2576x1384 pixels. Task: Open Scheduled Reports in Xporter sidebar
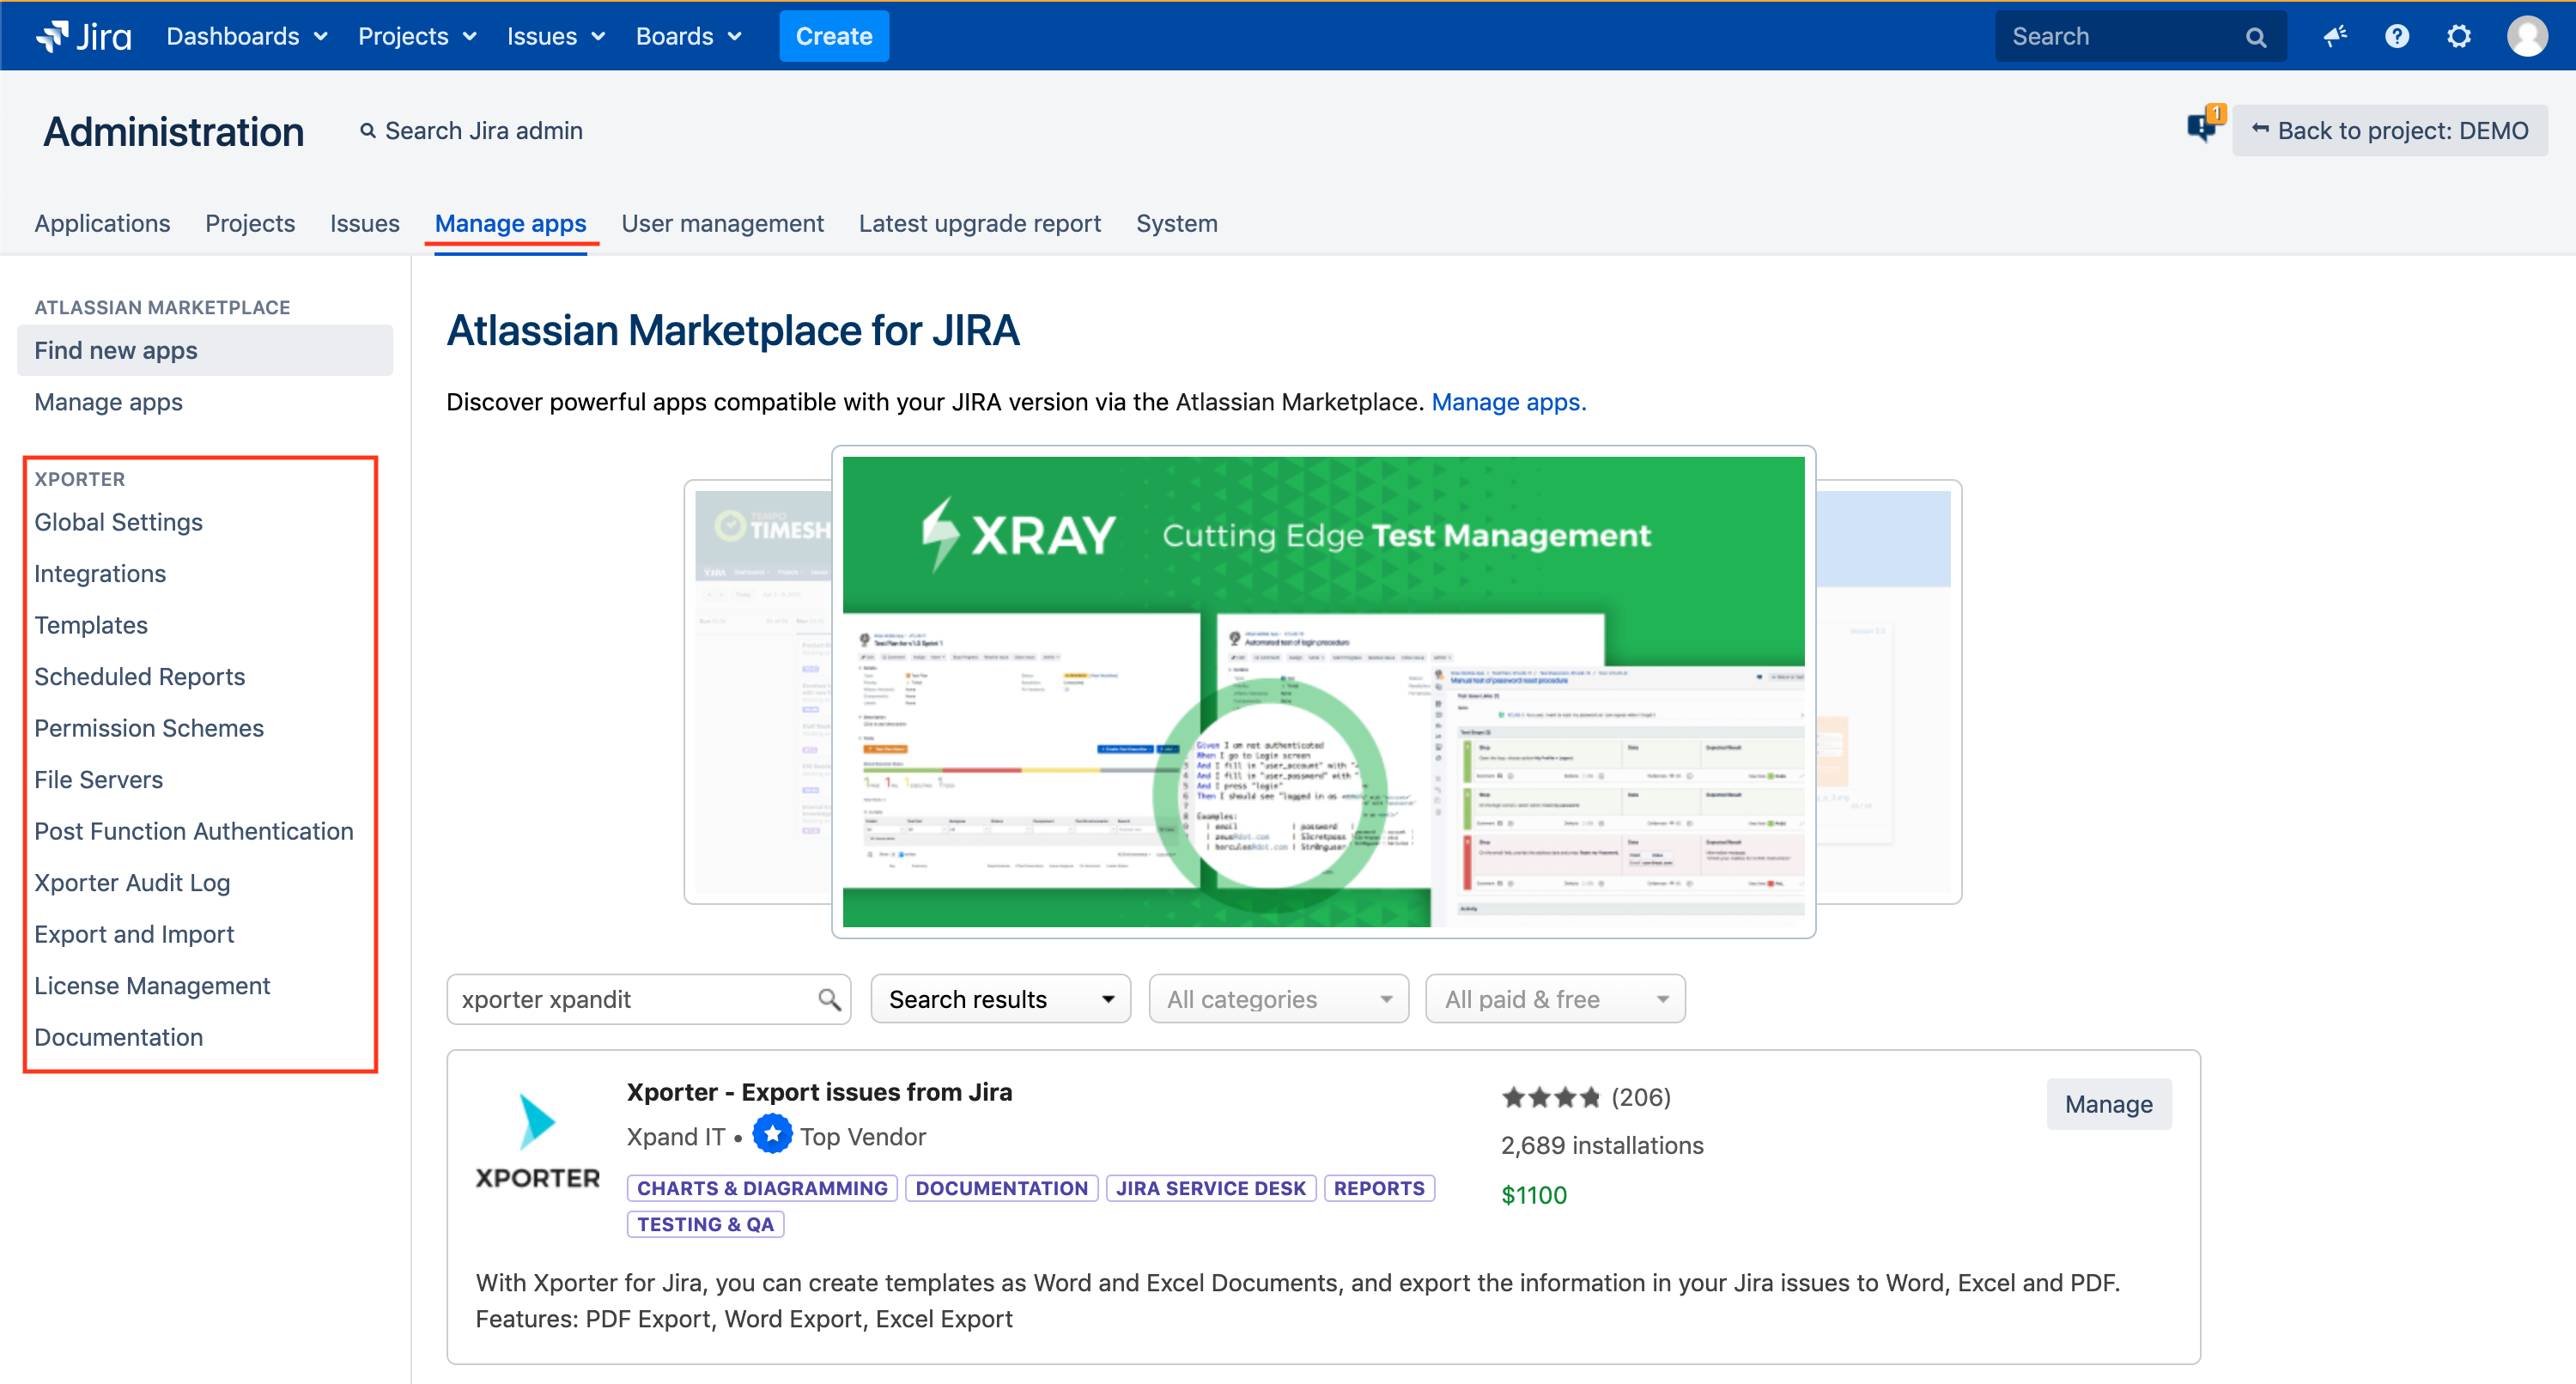139,676
